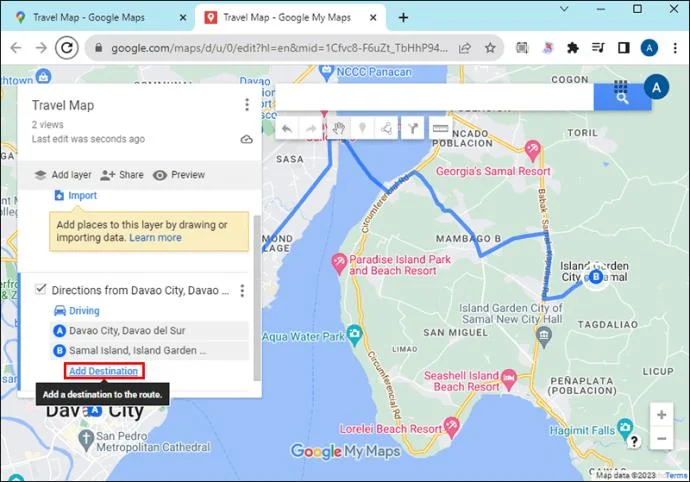Click Seashell Island Beach Resort marker
The height and width of the screenshot is (482, 690).
point(509,379)
